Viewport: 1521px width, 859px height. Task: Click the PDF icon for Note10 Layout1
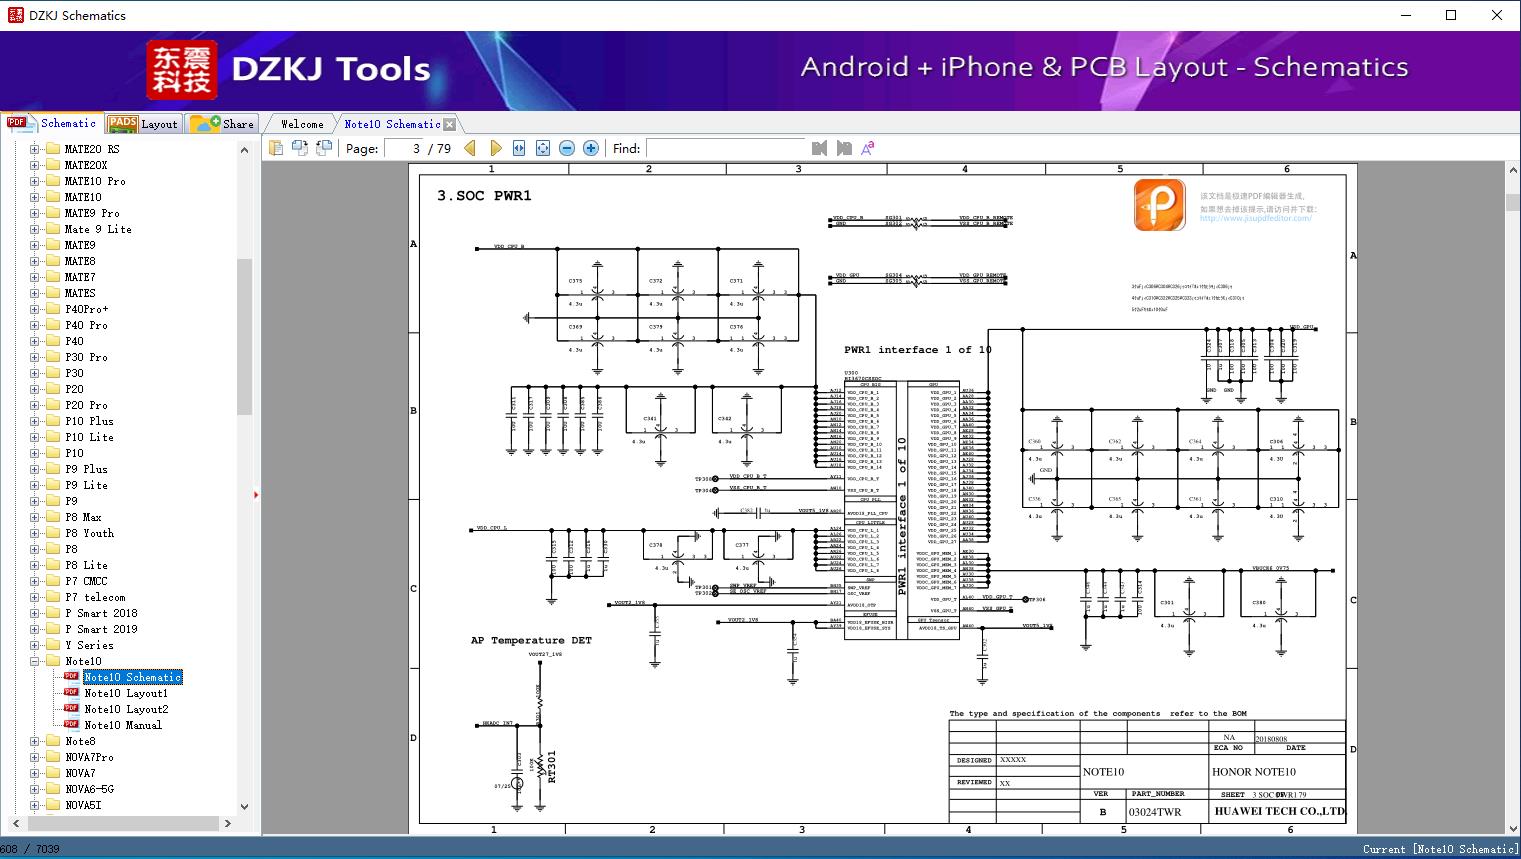pyautogui.click(x=71, y=693)
